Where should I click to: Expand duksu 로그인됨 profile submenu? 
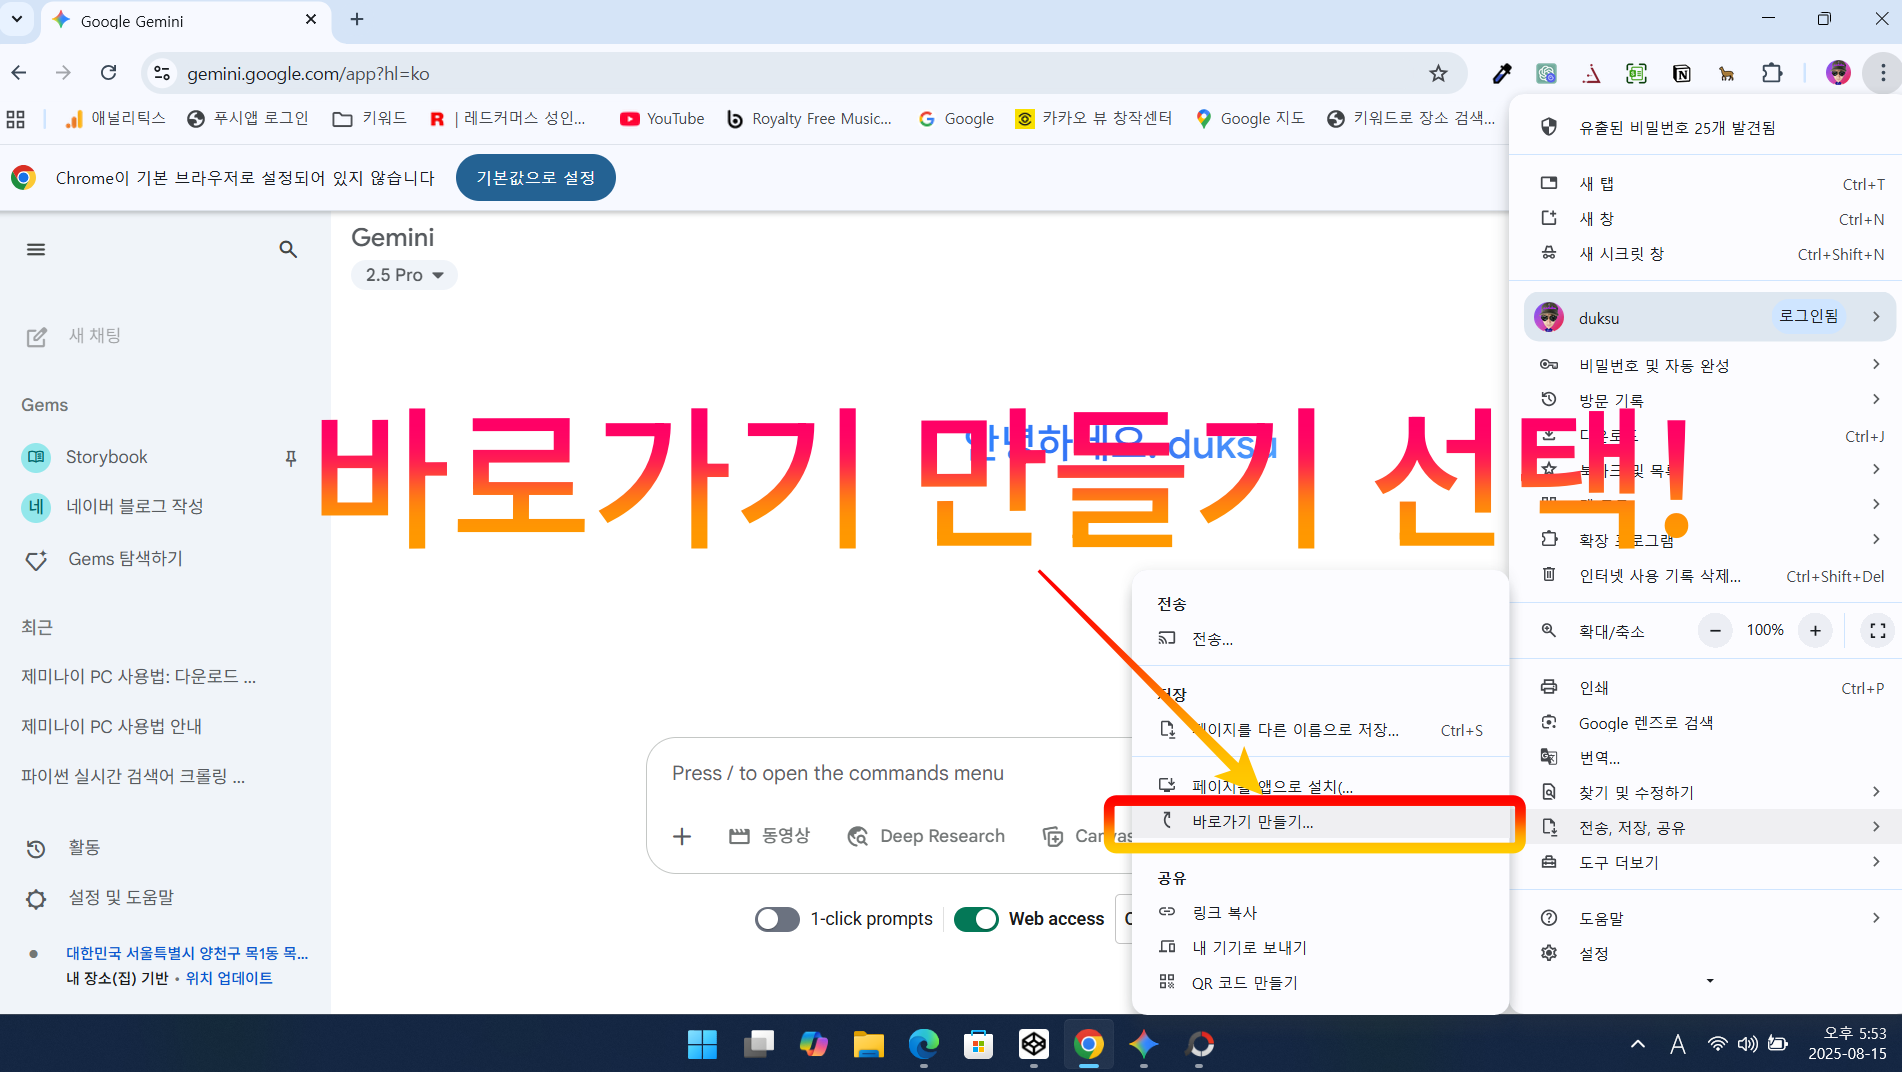tap(1710, 317)
